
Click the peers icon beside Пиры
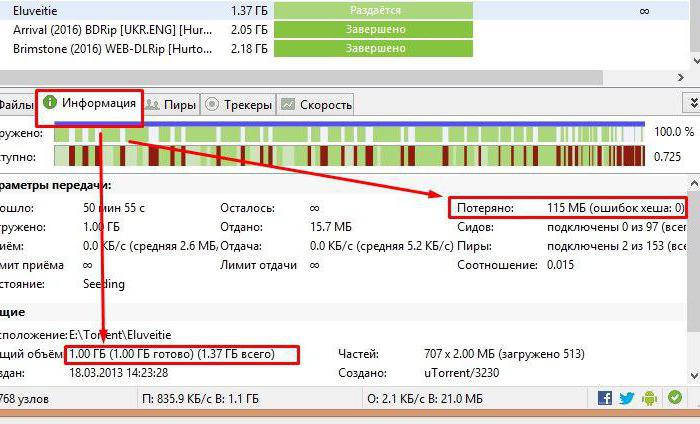152,104
